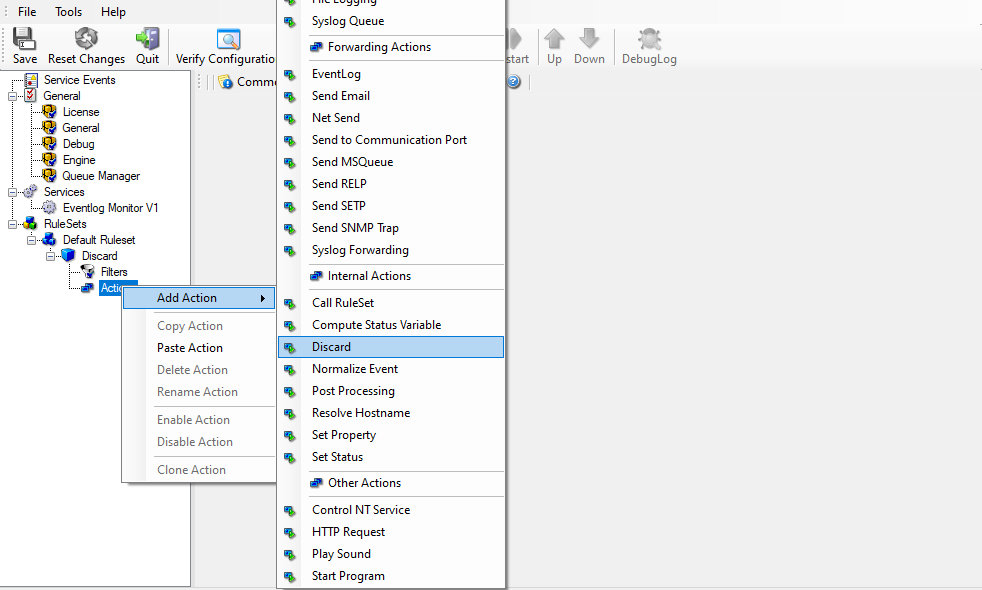Select Filters under Discard rule
Viewport: 982px width, 590px height.
click(114, 272)
